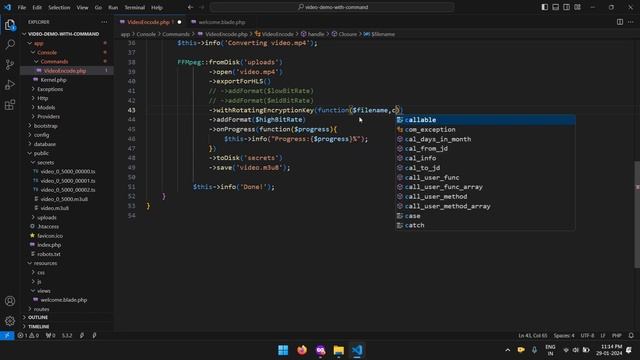Open clock and date in the taskbar
Screen dimensions: 640x360
click(x=611, y=350)
